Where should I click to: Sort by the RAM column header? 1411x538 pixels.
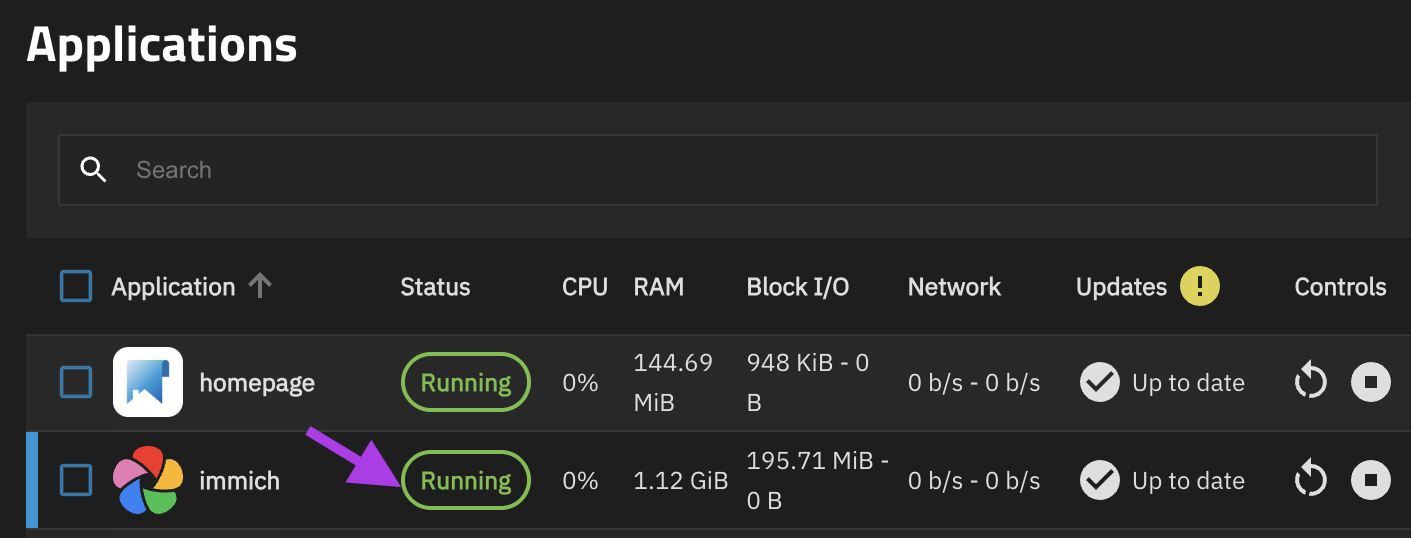659,287
